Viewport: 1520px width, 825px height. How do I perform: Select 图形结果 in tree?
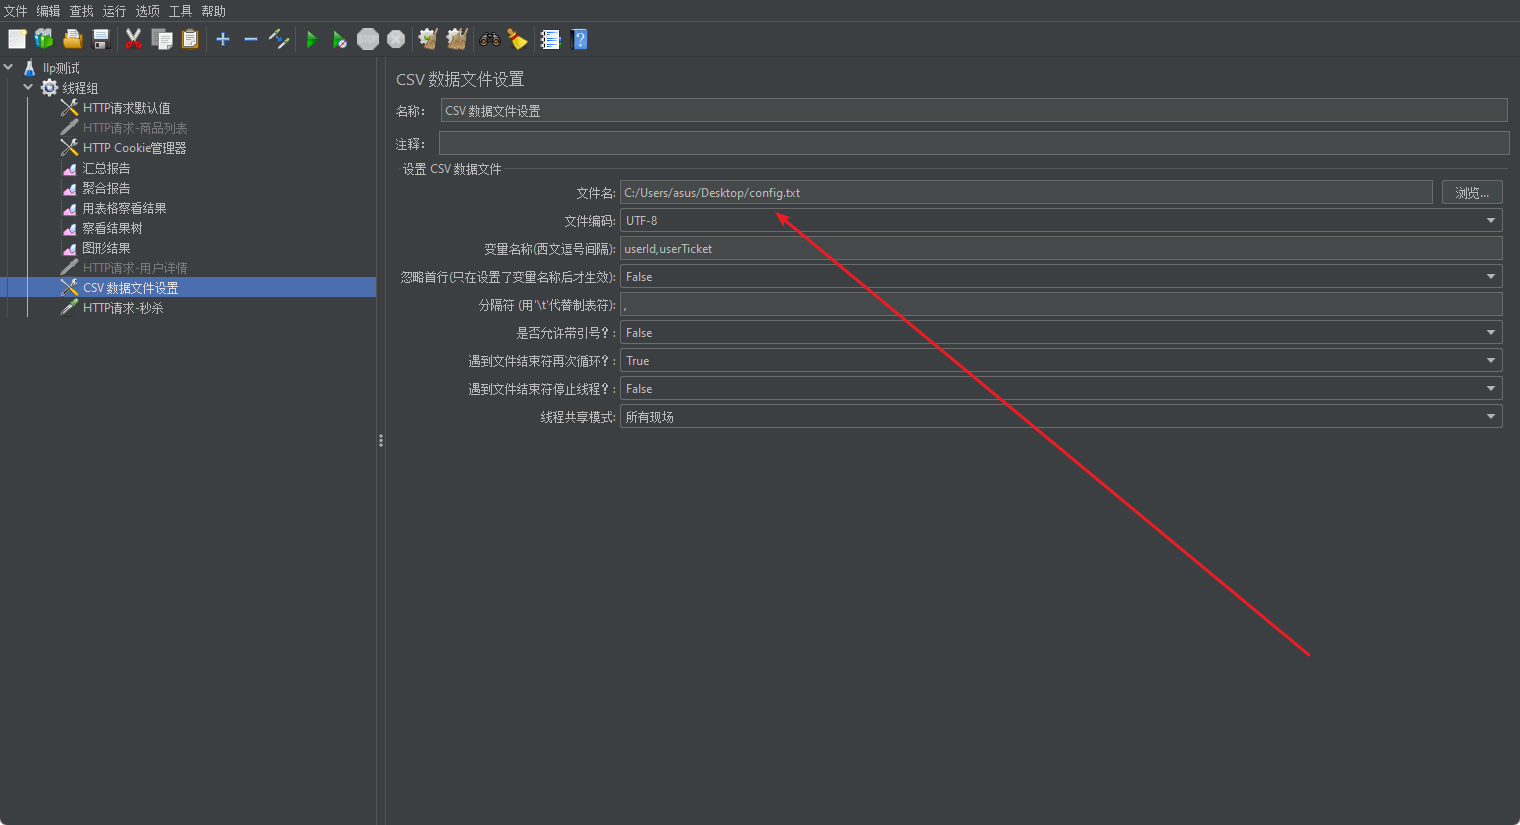point(106,248)
